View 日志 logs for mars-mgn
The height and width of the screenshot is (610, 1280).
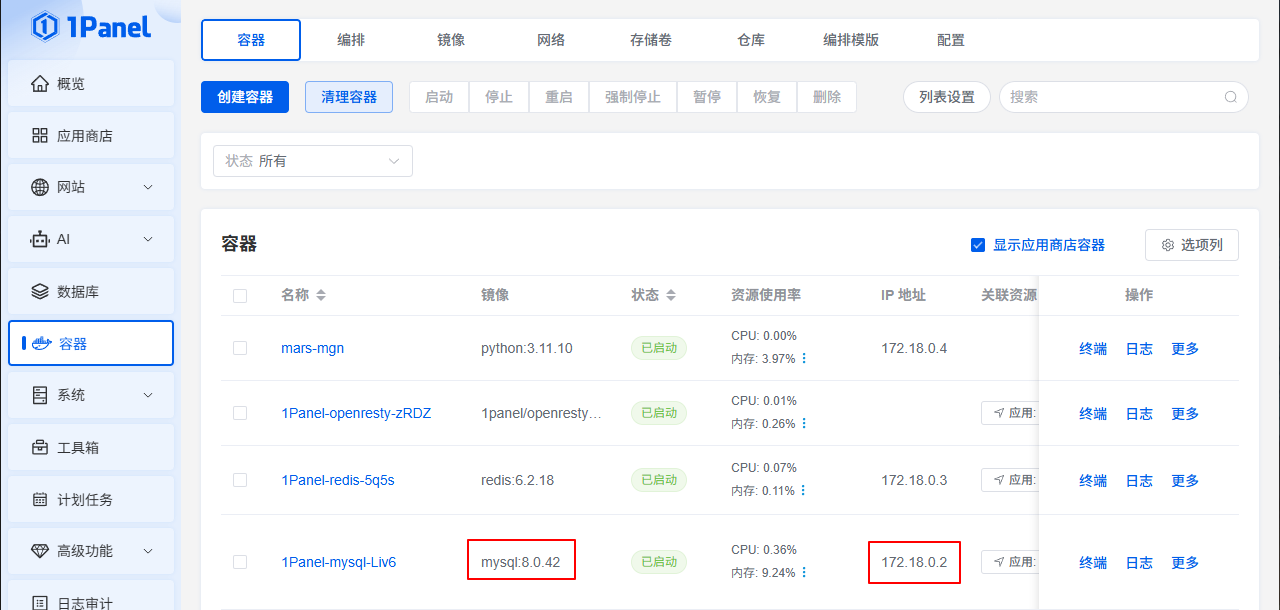click(1139, 348)
